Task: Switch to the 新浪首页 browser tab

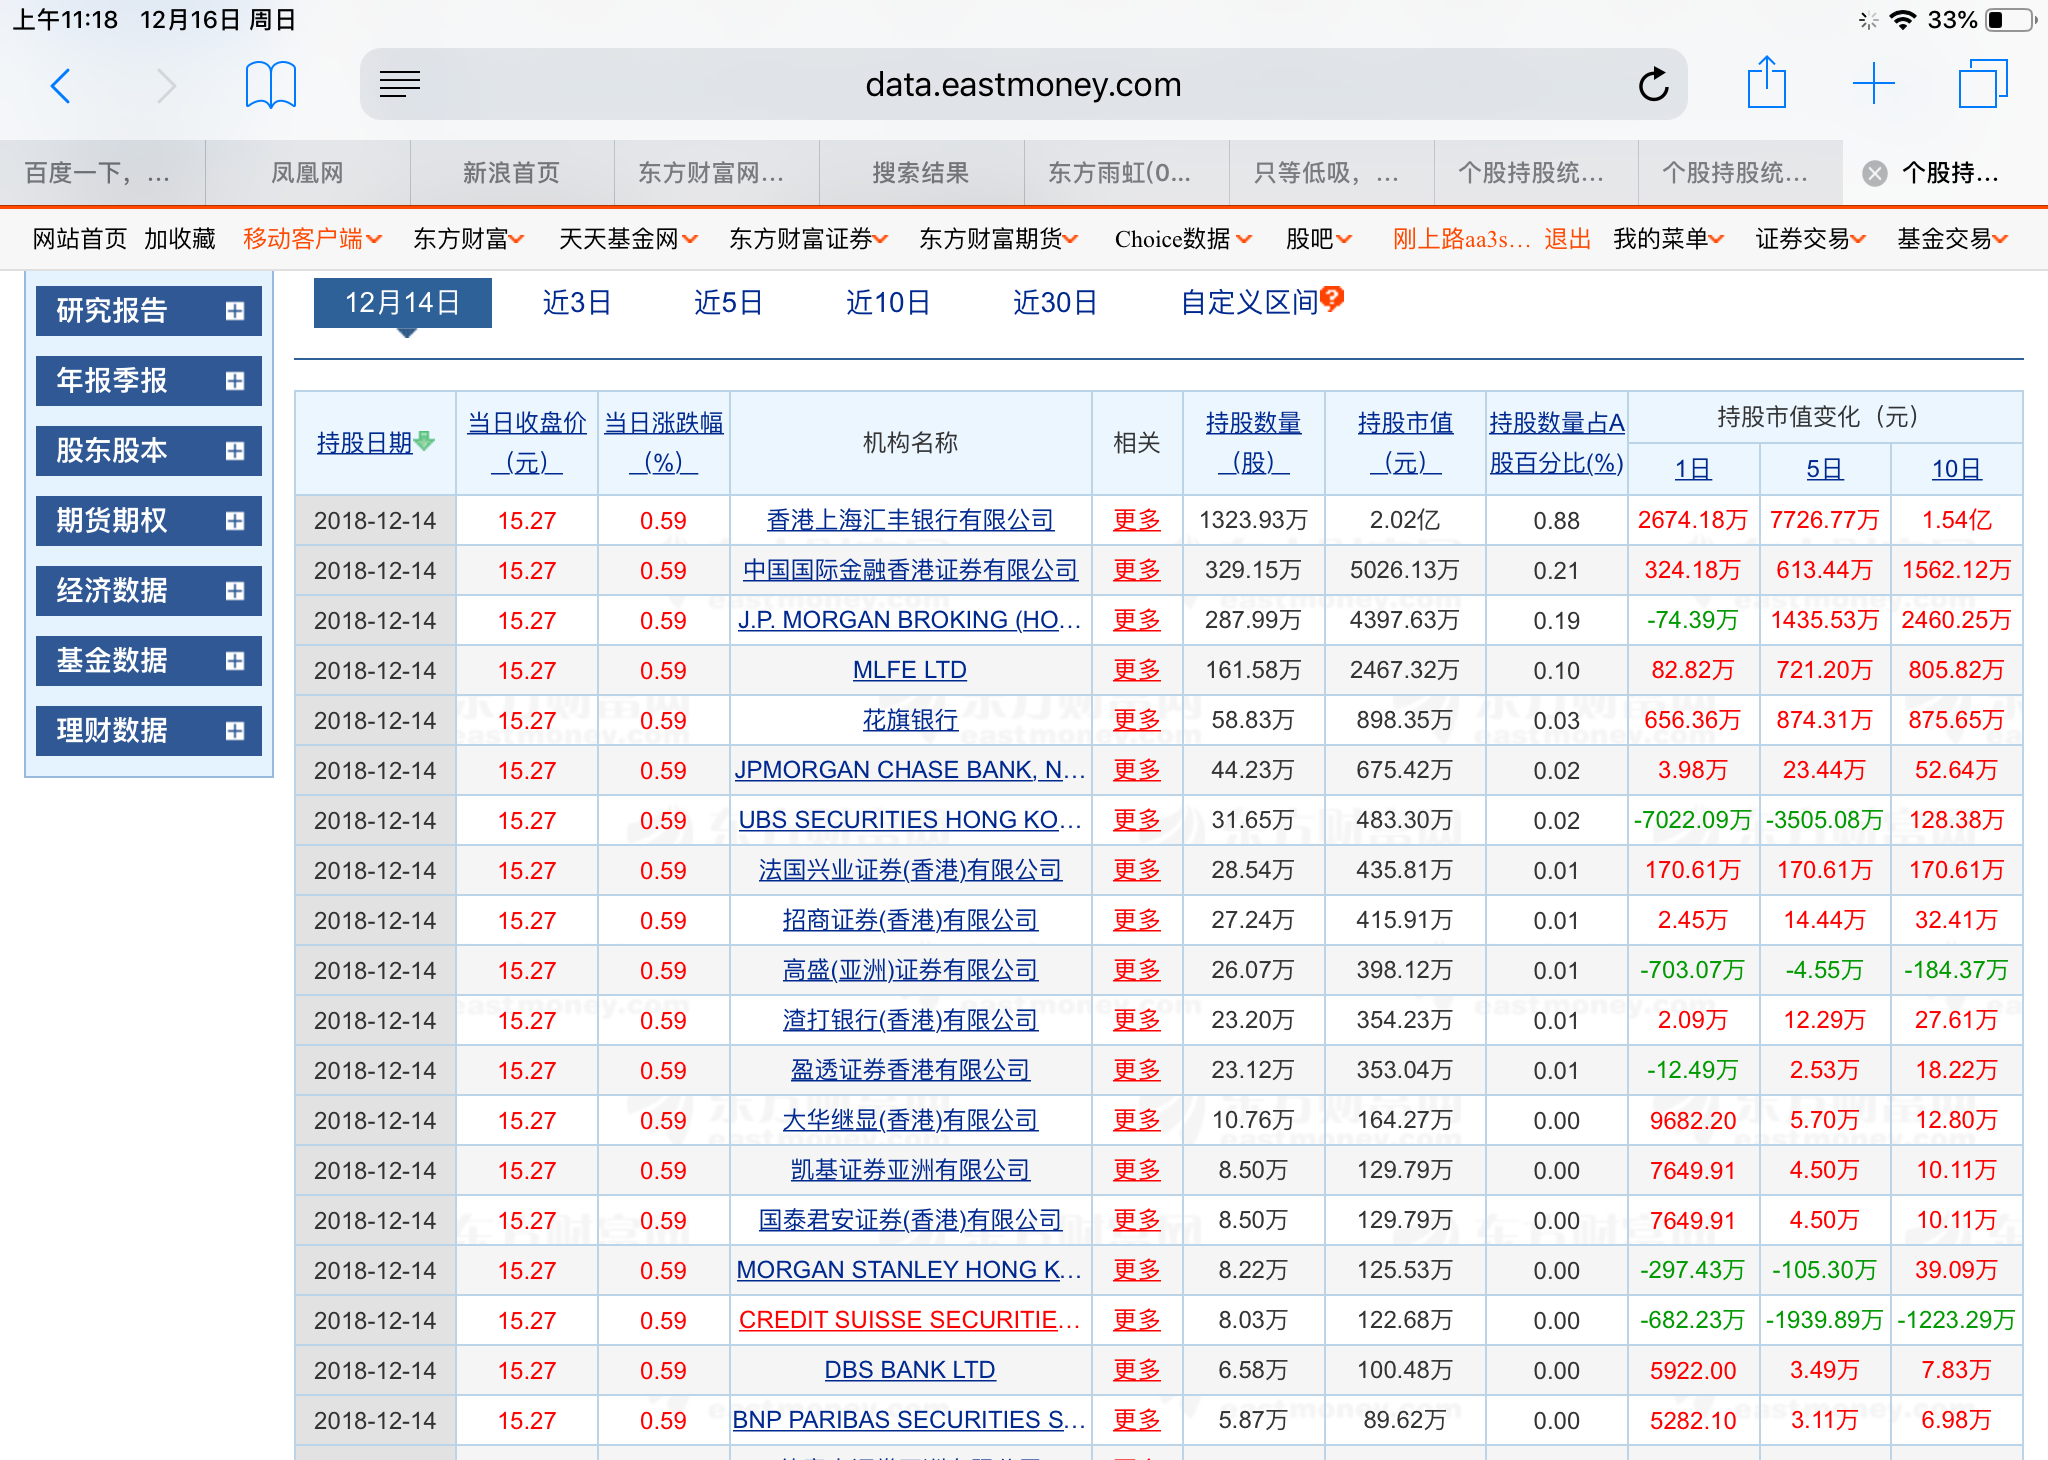Action: [x=512, y=174]
